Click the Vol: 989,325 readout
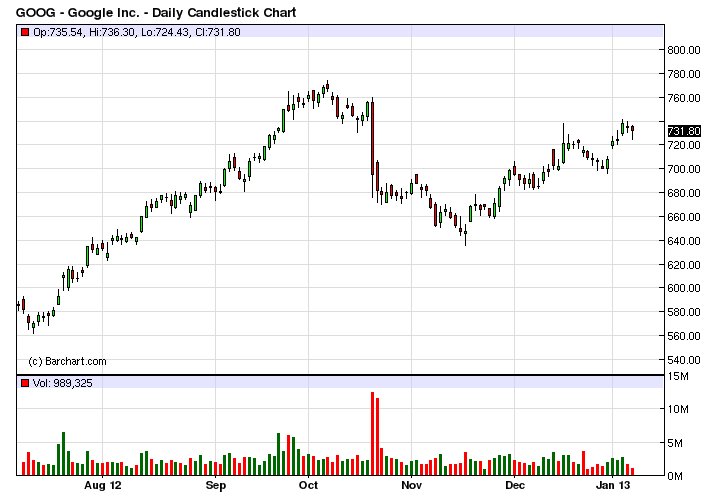The width and height of the screenshot is (722, 496). 63,383
